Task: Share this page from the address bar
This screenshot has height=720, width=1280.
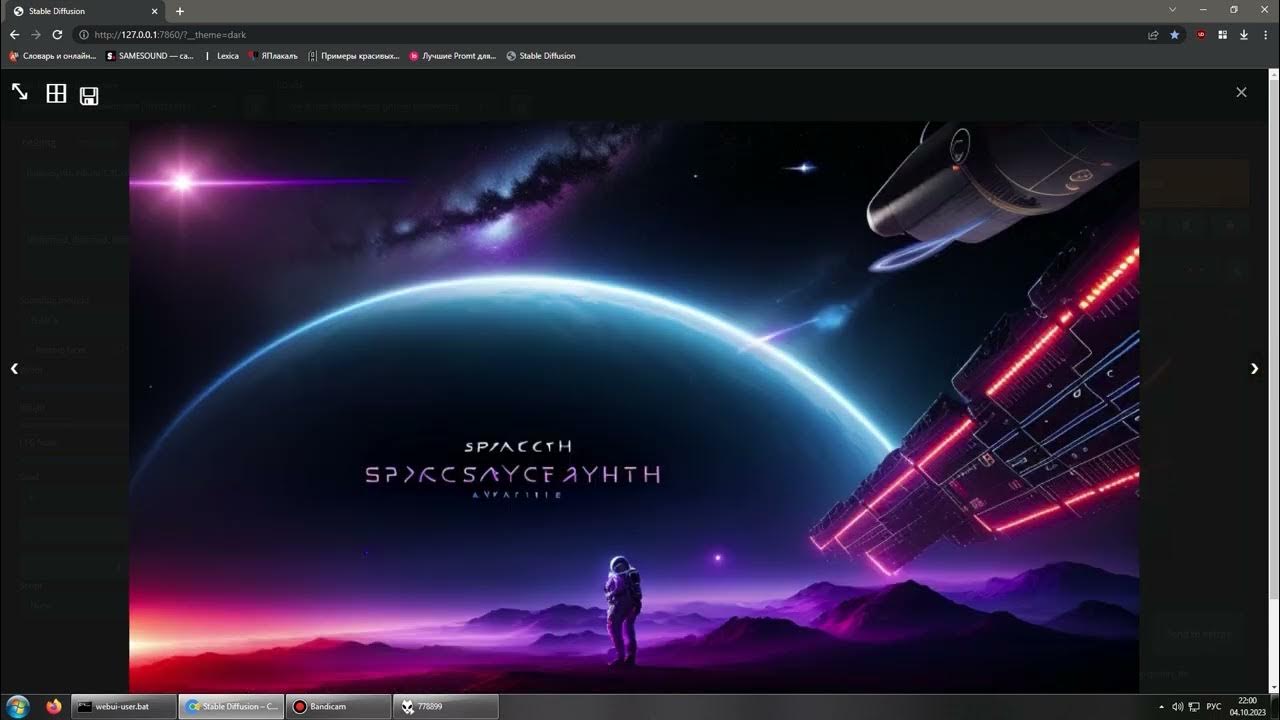Action: (1153, 34)
